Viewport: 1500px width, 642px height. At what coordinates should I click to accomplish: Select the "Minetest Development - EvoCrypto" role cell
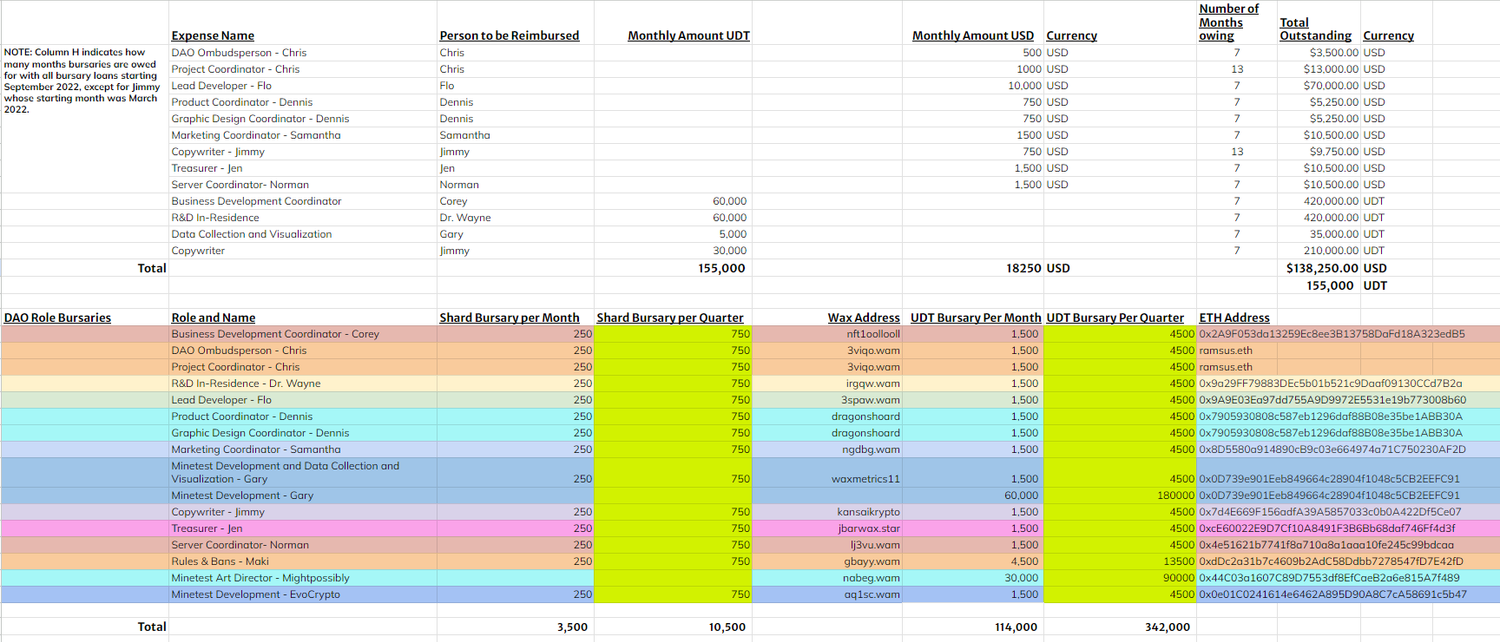tap(255, 594)
